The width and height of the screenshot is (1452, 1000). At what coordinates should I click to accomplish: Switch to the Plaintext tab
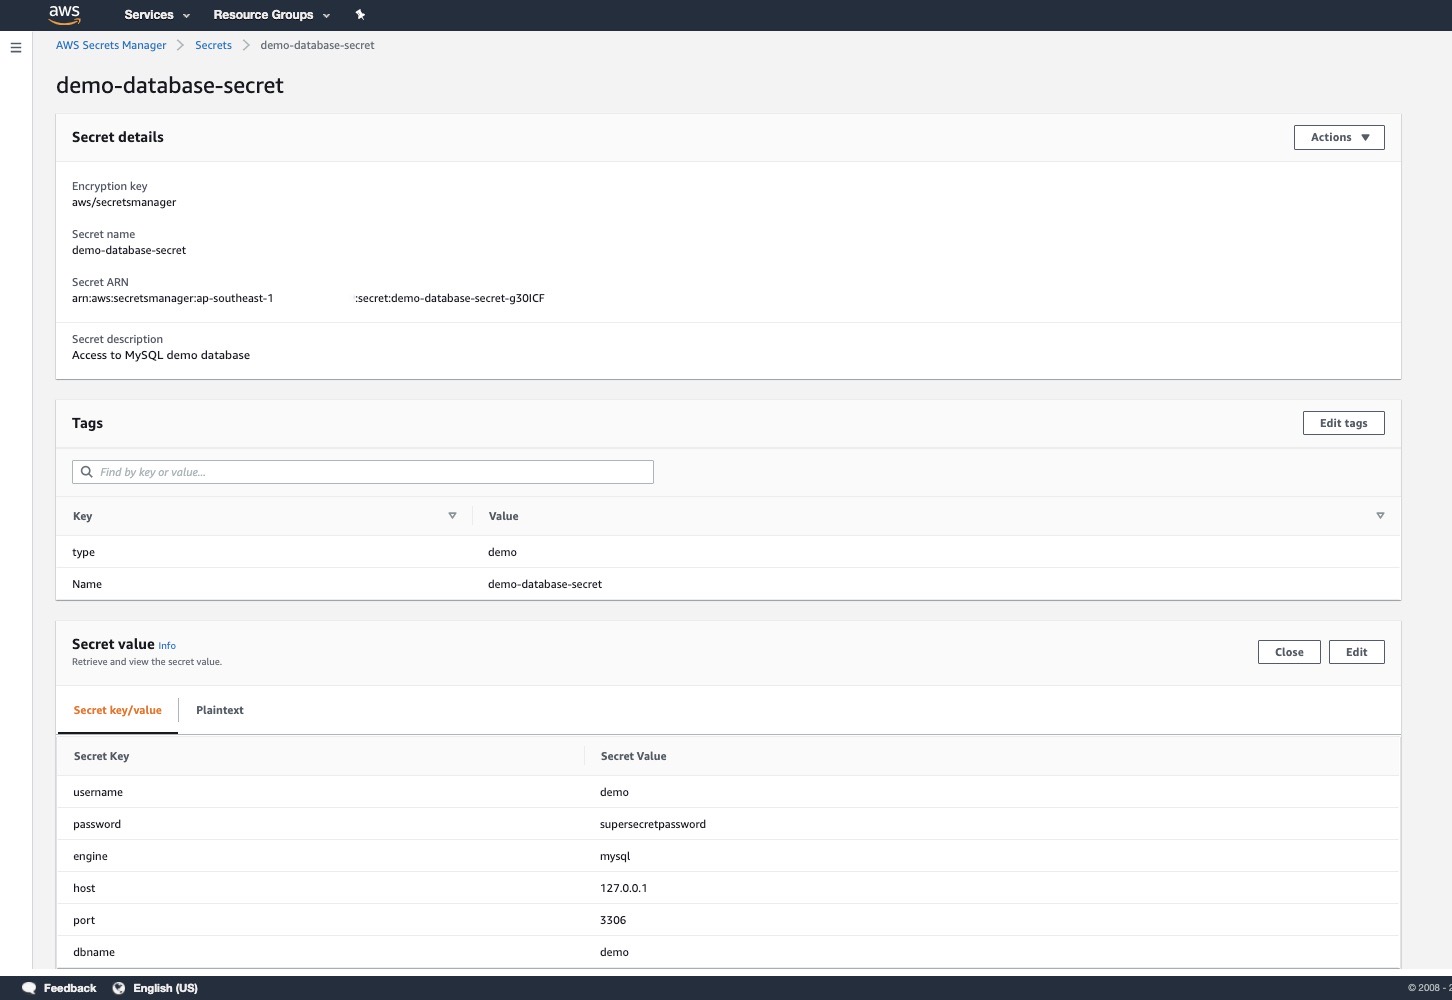[220, 710]
